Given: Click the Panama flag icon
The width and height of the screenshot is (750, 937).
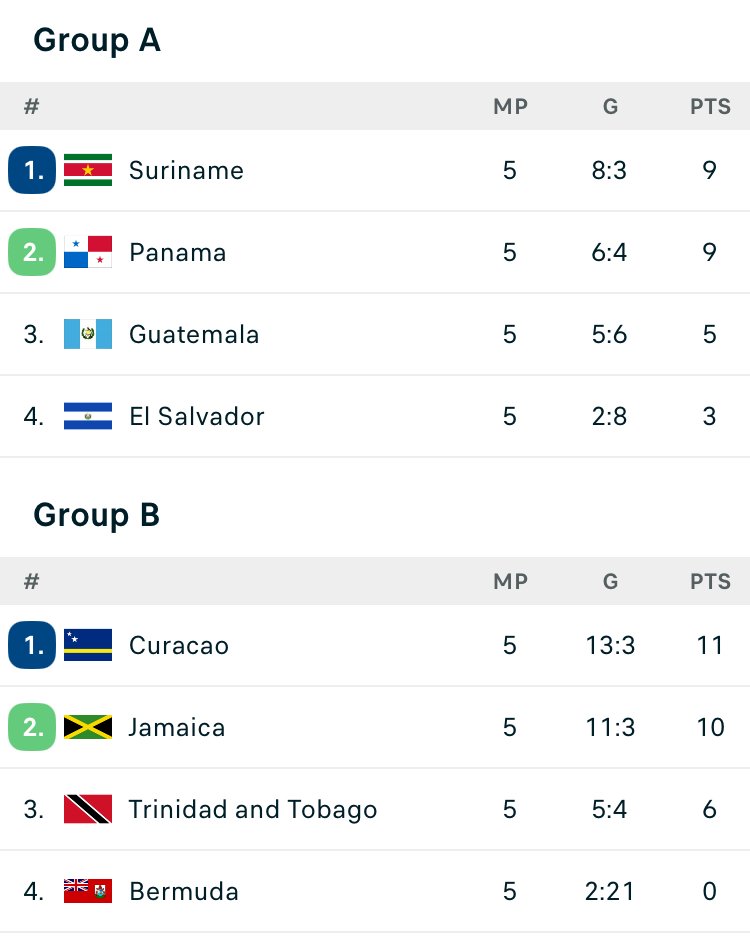Looking at the screenshot, I should (88, 252).
